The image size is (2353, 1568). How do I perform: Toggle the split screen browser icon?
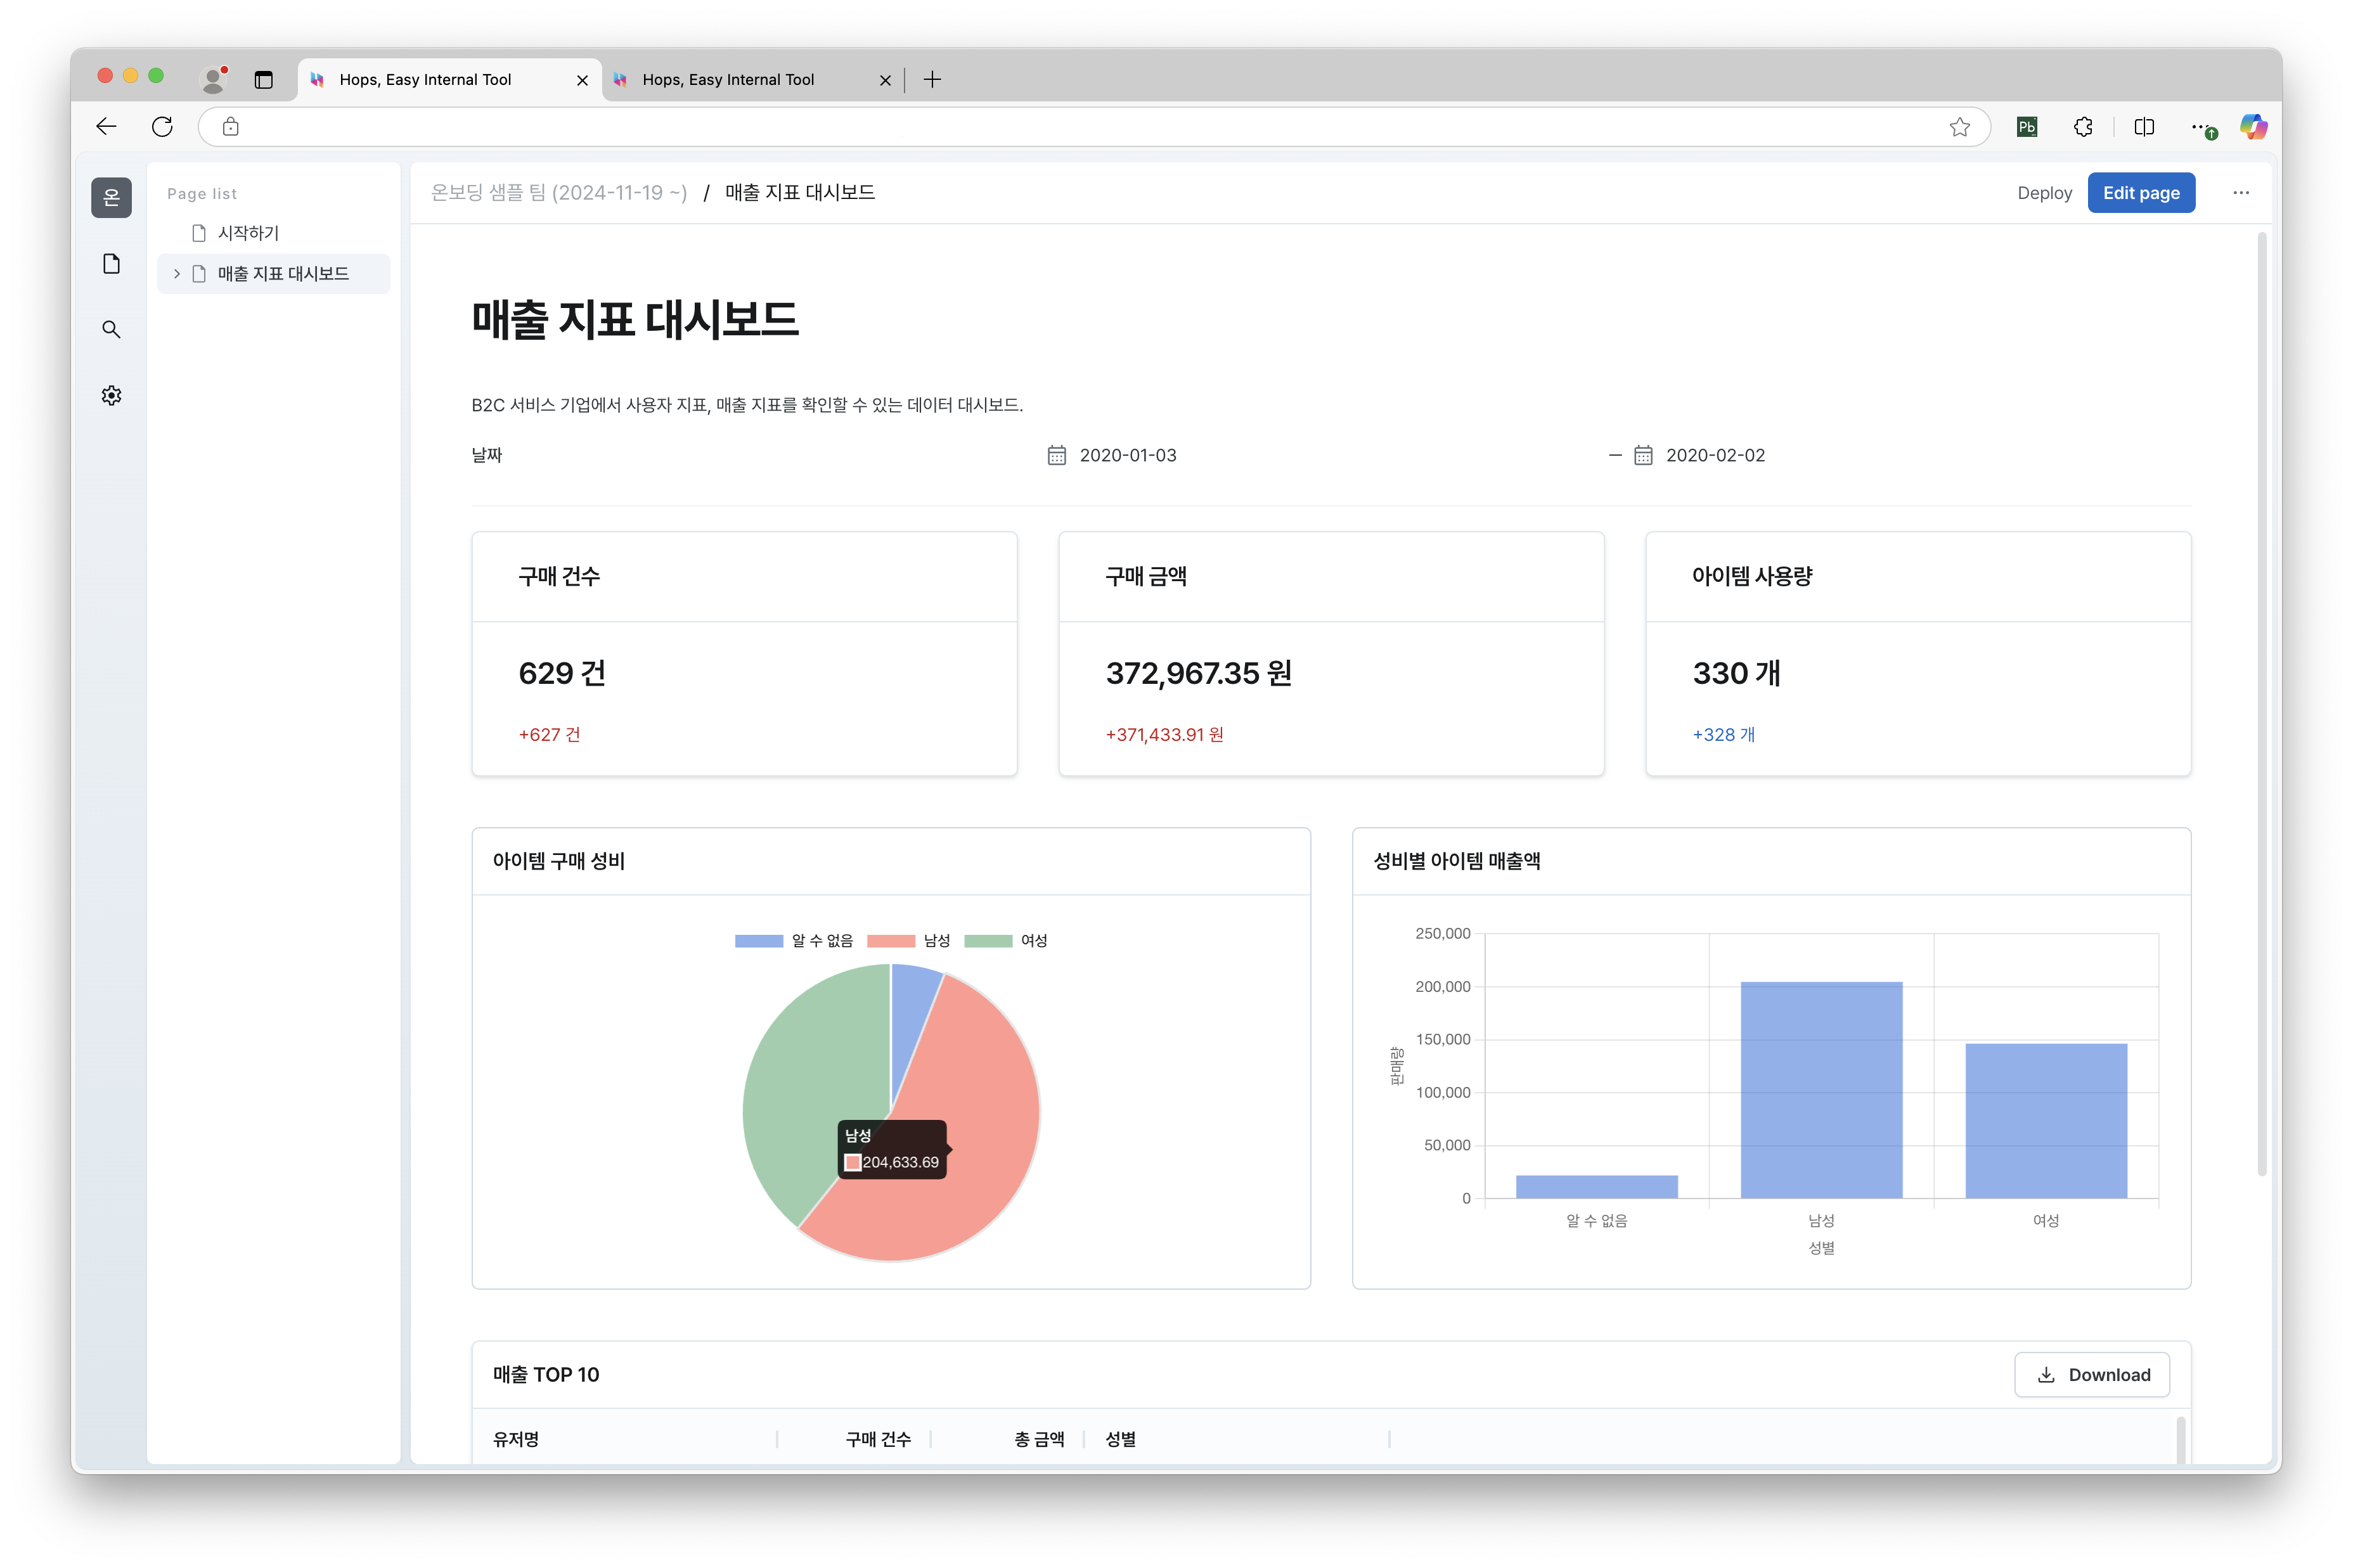coord(2143,127)
